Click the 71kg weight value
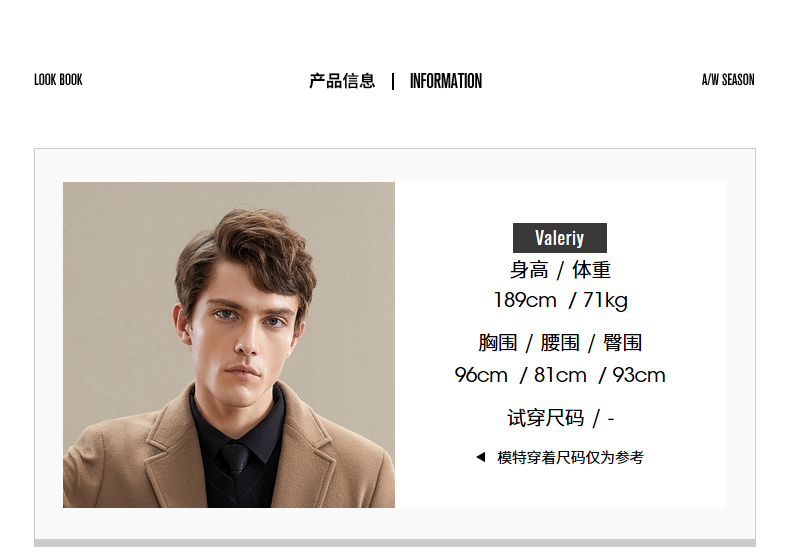Viewport: 790px width, 553px height. (x=605, y=301)
